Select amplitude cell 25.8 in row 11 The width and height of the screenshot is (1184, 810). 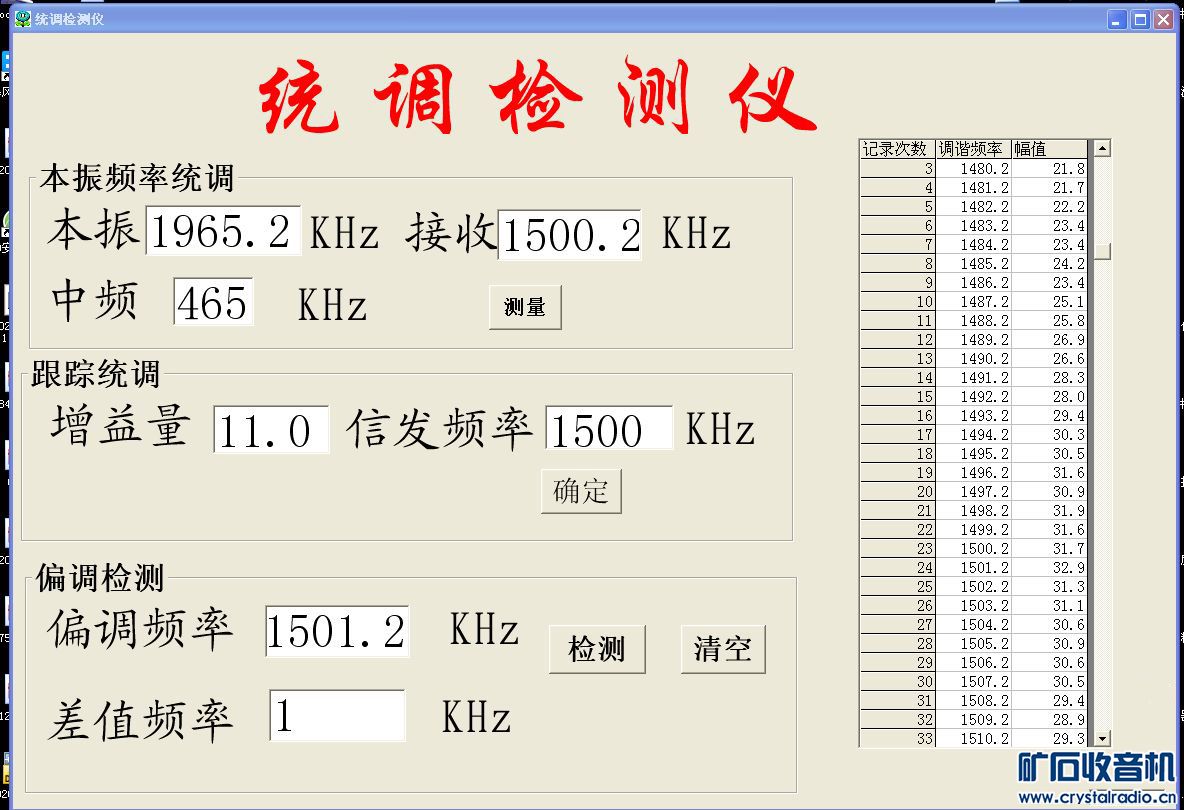coord(1049,320)
